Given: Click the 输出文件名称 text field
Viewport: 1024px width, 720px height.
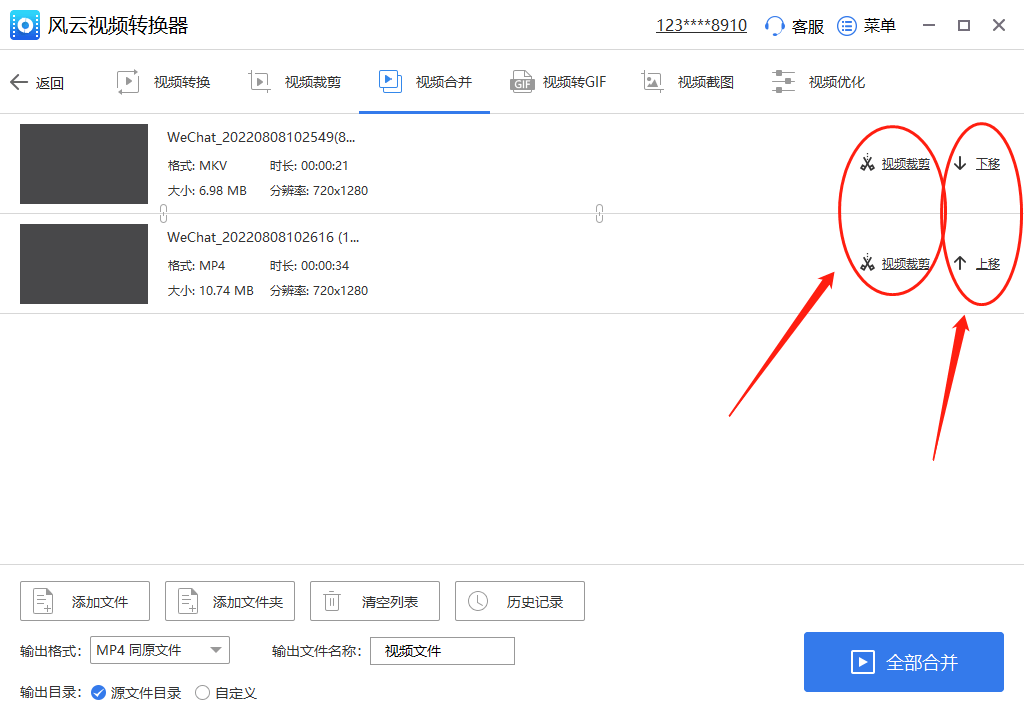Looking at the screenshot, I should coord(442,651).
